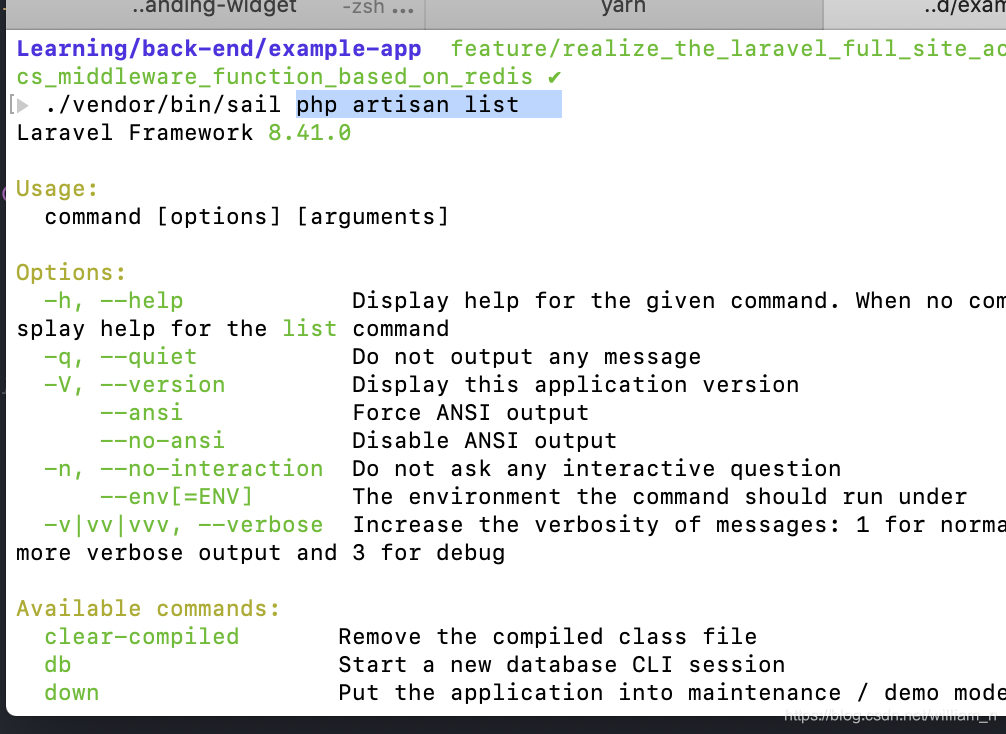Click 'The environment the command should run under'
The width and height of the screenshot is (1006, 734).
point(660,497)
